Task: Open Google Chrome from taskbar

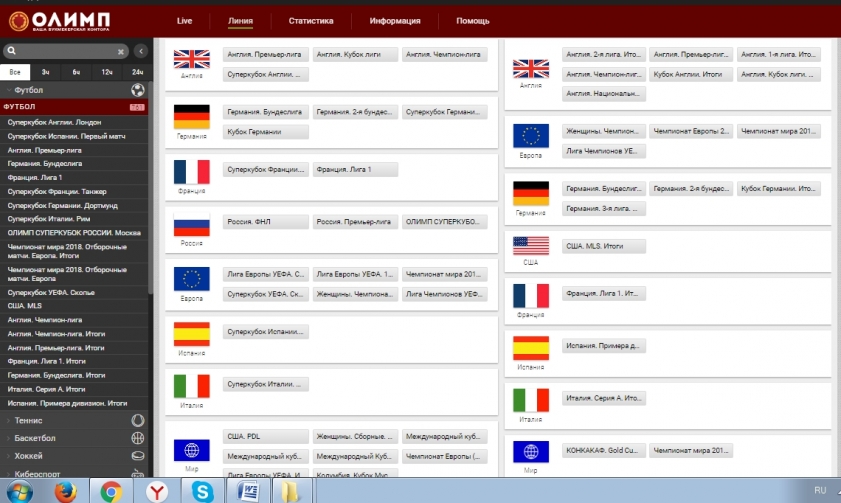Action: pyautogui.click(x=111, y=492)
